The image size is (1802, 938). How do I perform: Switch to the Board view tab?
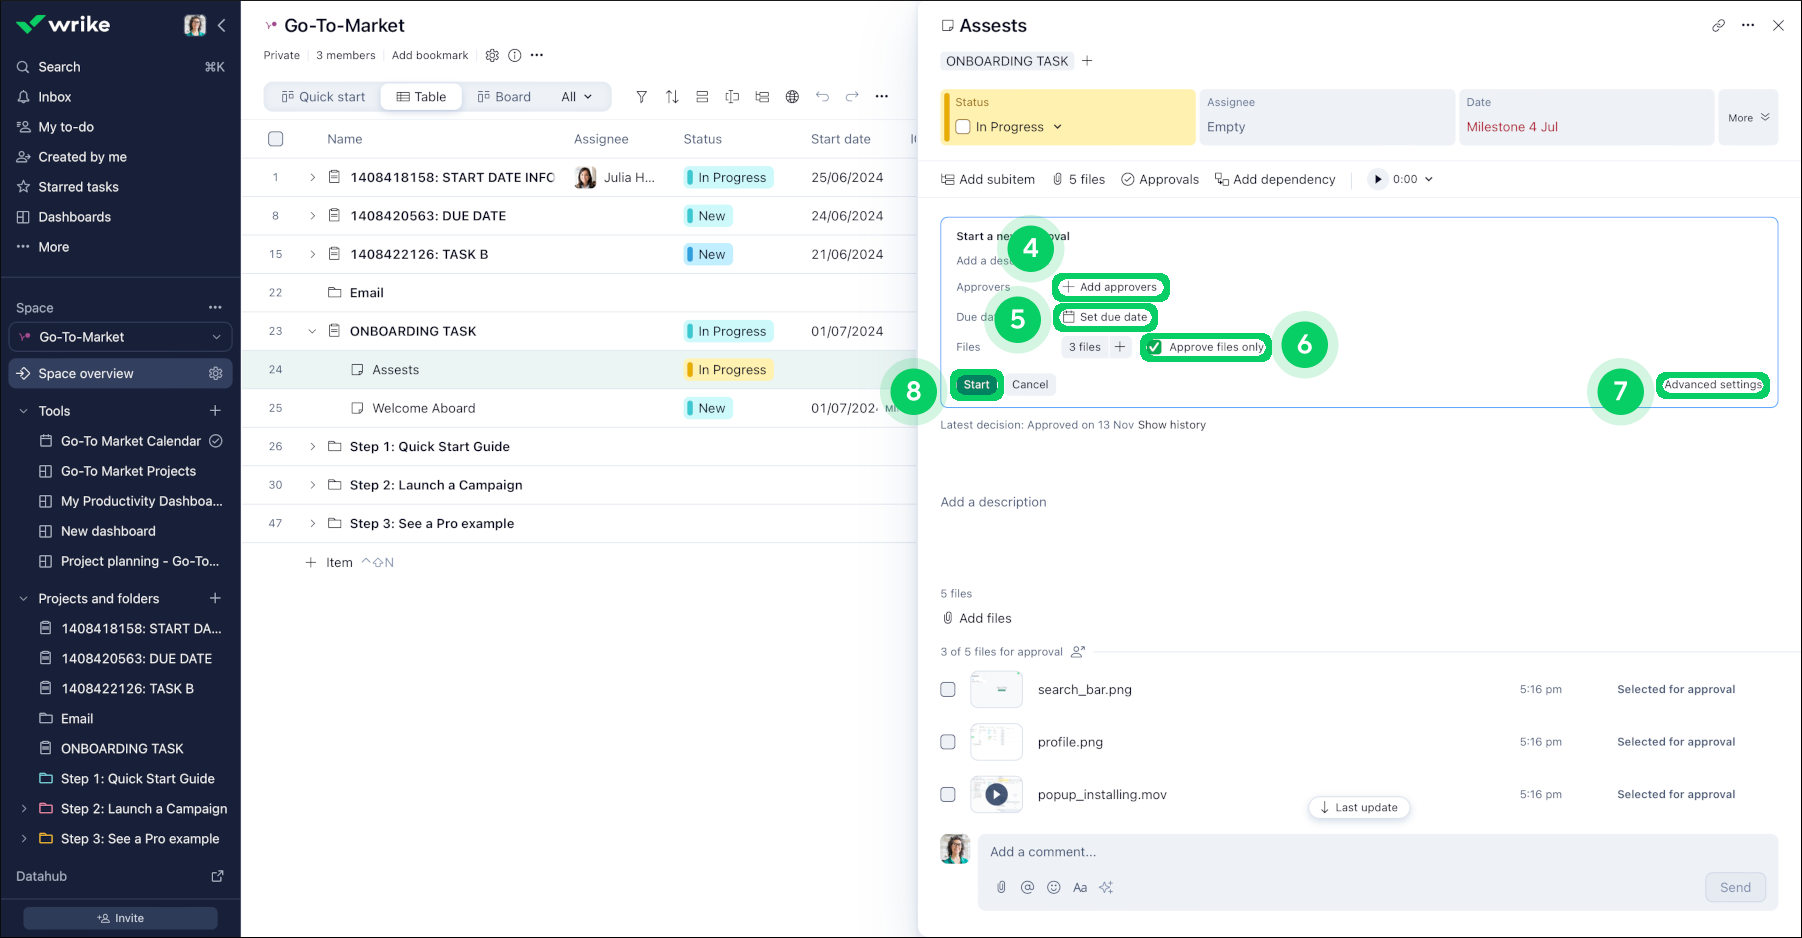click(x=504, y=97)
